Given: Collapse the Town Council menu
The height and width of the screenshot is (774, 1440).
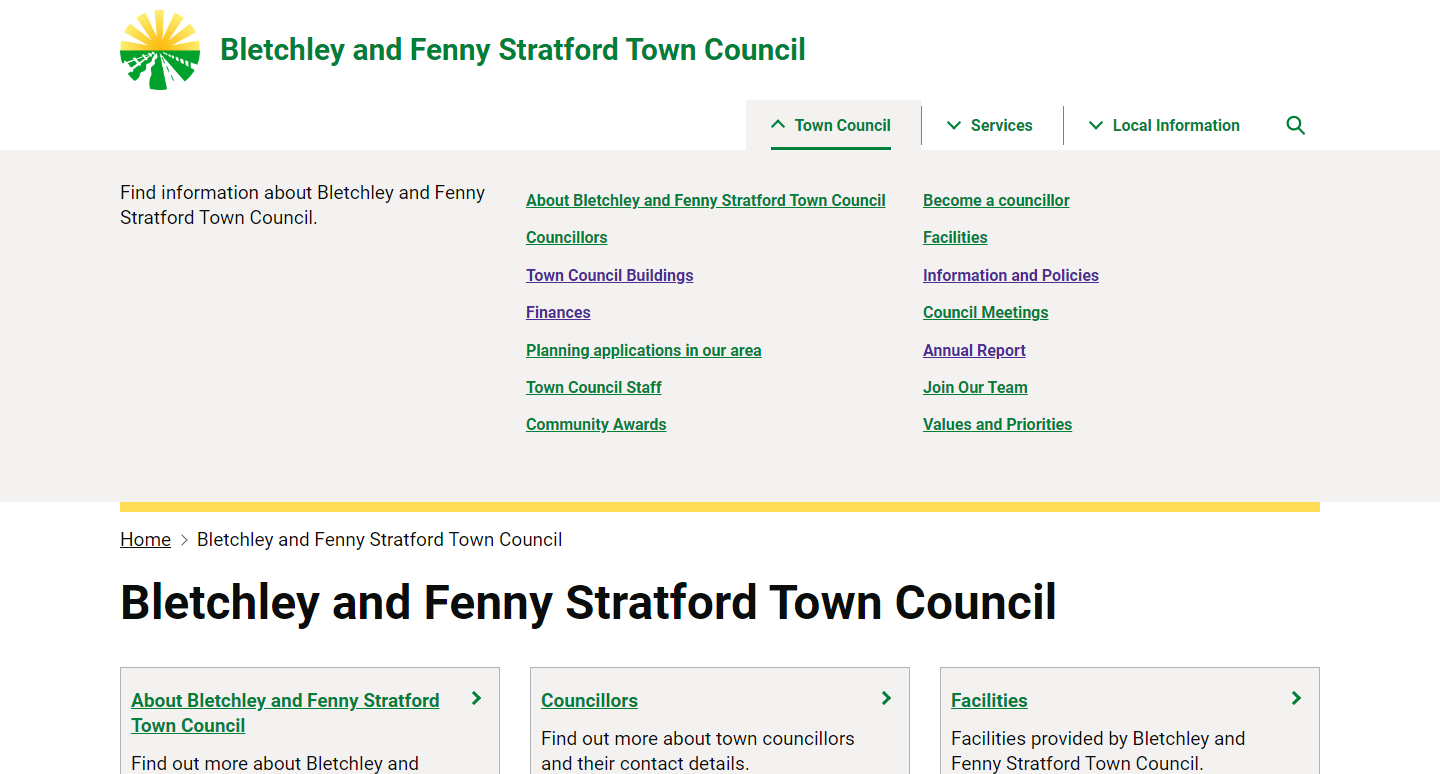Looking at the screenshot, I should point(831,125).
